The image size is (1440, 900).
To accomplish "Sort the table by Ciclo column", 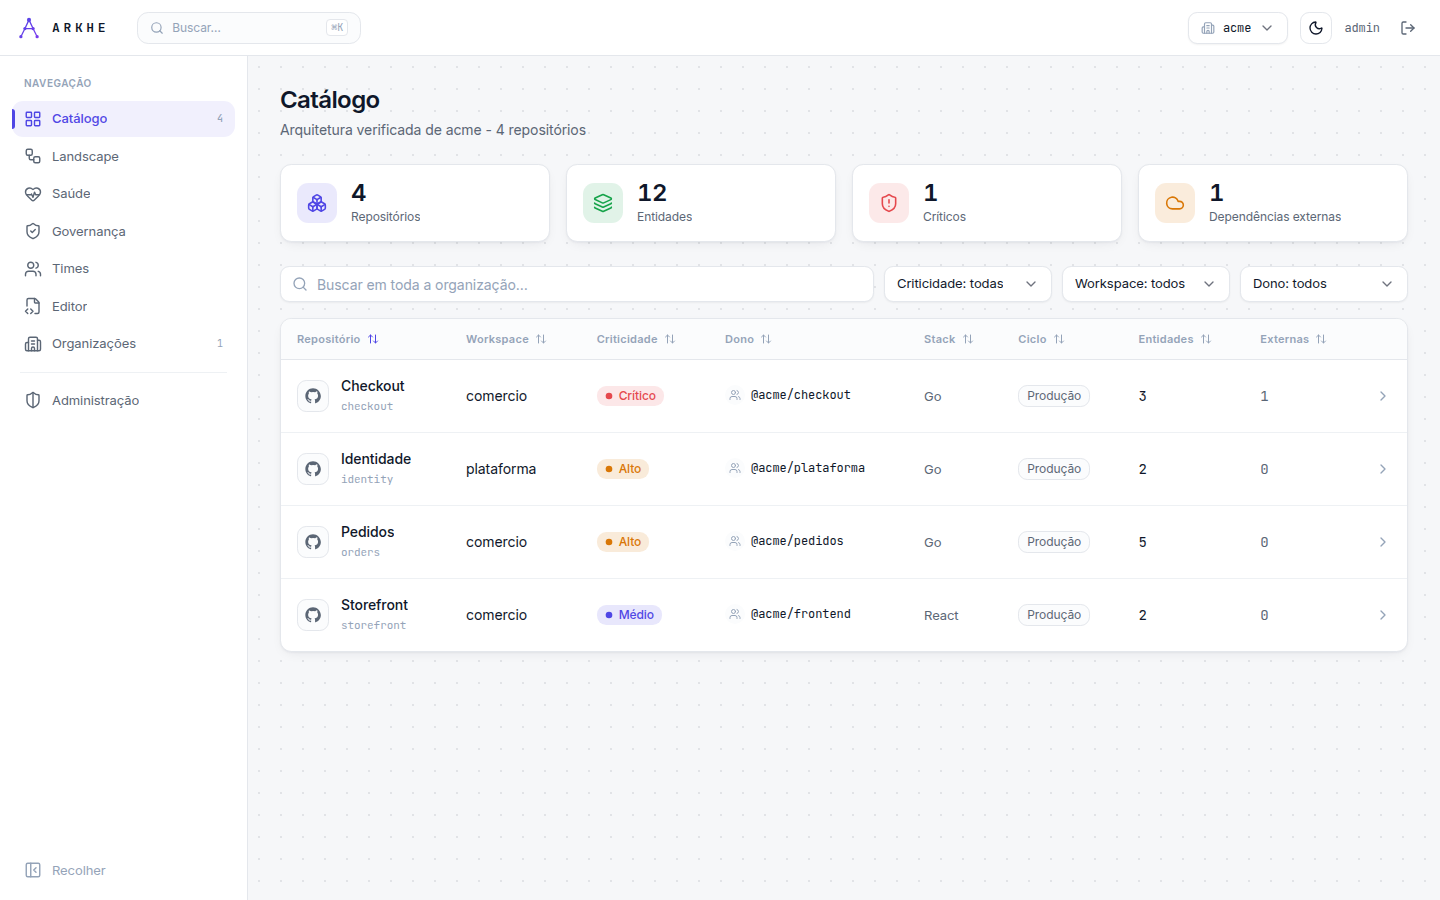I will pyautogui.click(x=1041, y=339).
